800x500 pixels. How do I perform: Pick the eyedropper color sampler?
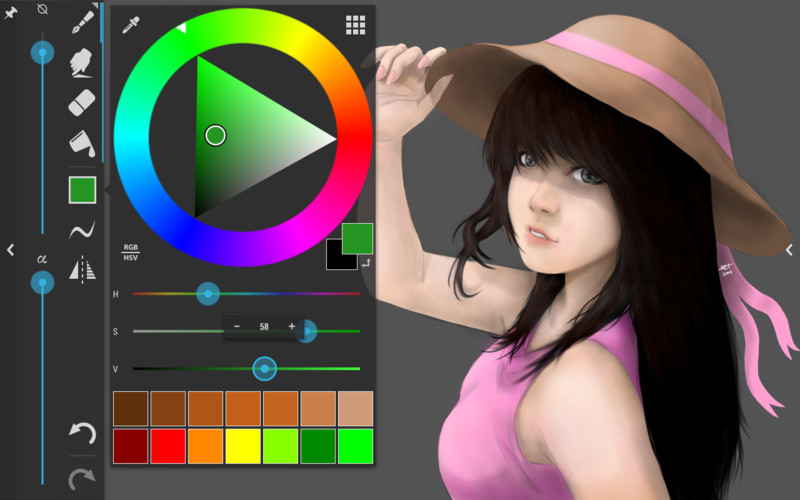[x=131, y=24]
